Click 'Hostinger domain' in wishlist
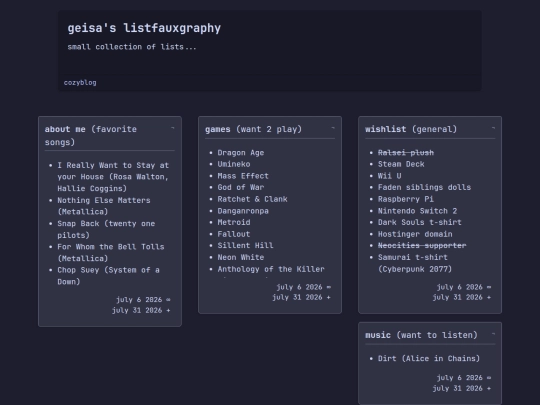The width and height of the screenshot is (540, 405). [415, 234]
